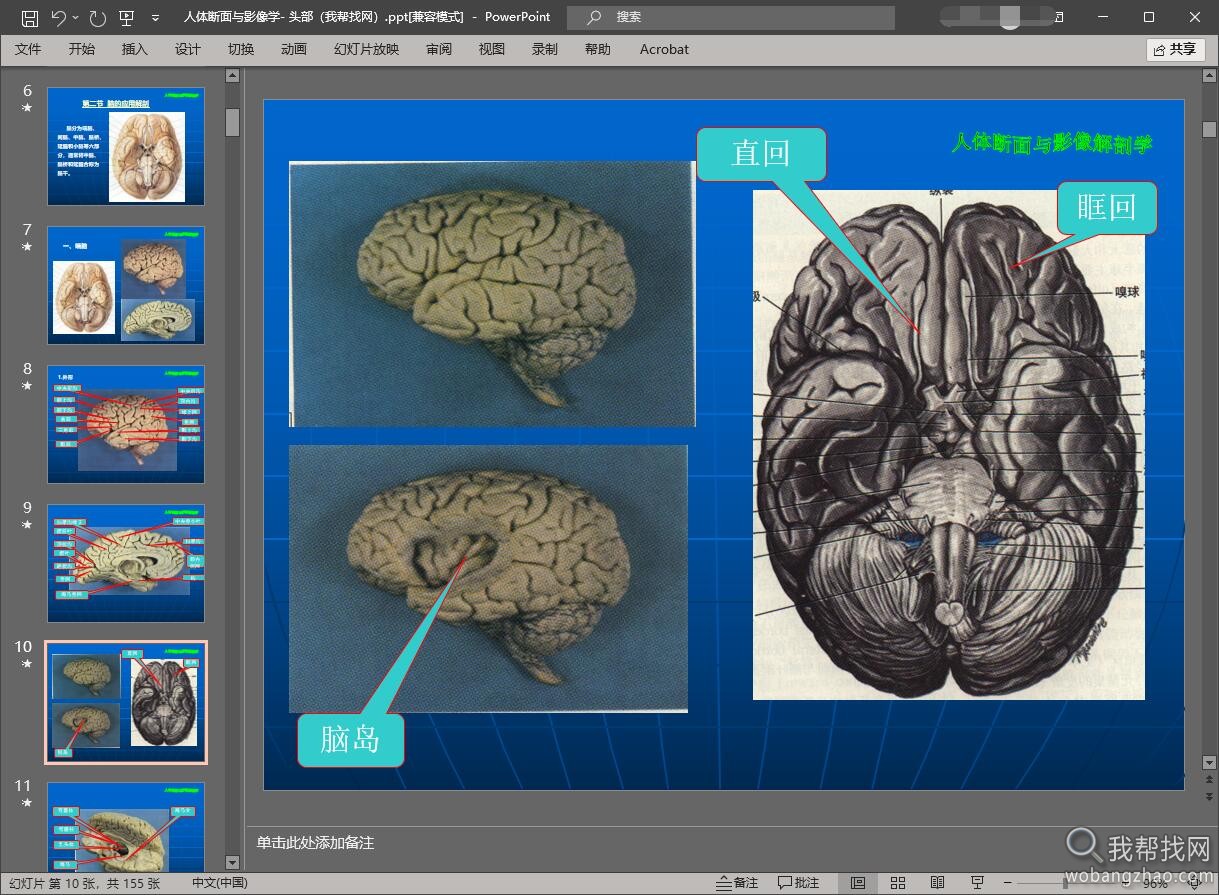The height and width of the screenshot is (895, 1219).
Task: Select the insula brain photo at lower left
Action: pyautogui.click(x=488, y=578)
